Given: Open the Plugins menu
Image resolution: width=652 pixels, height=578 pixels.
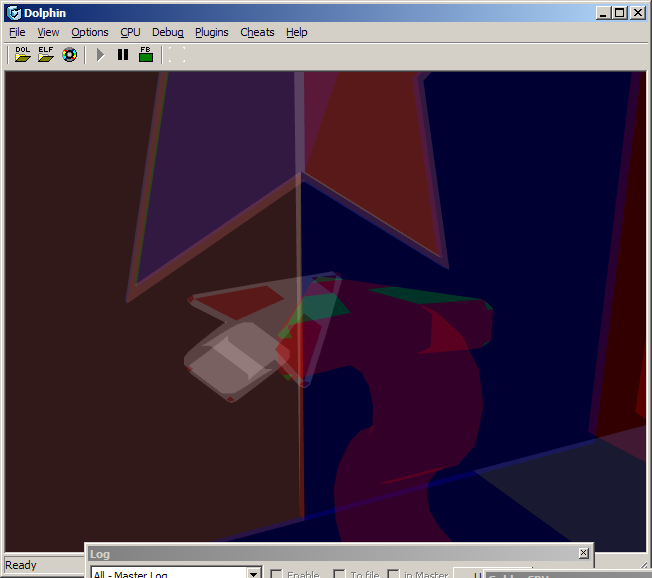Looking at the screenshot, I should (x=211, y=32).
